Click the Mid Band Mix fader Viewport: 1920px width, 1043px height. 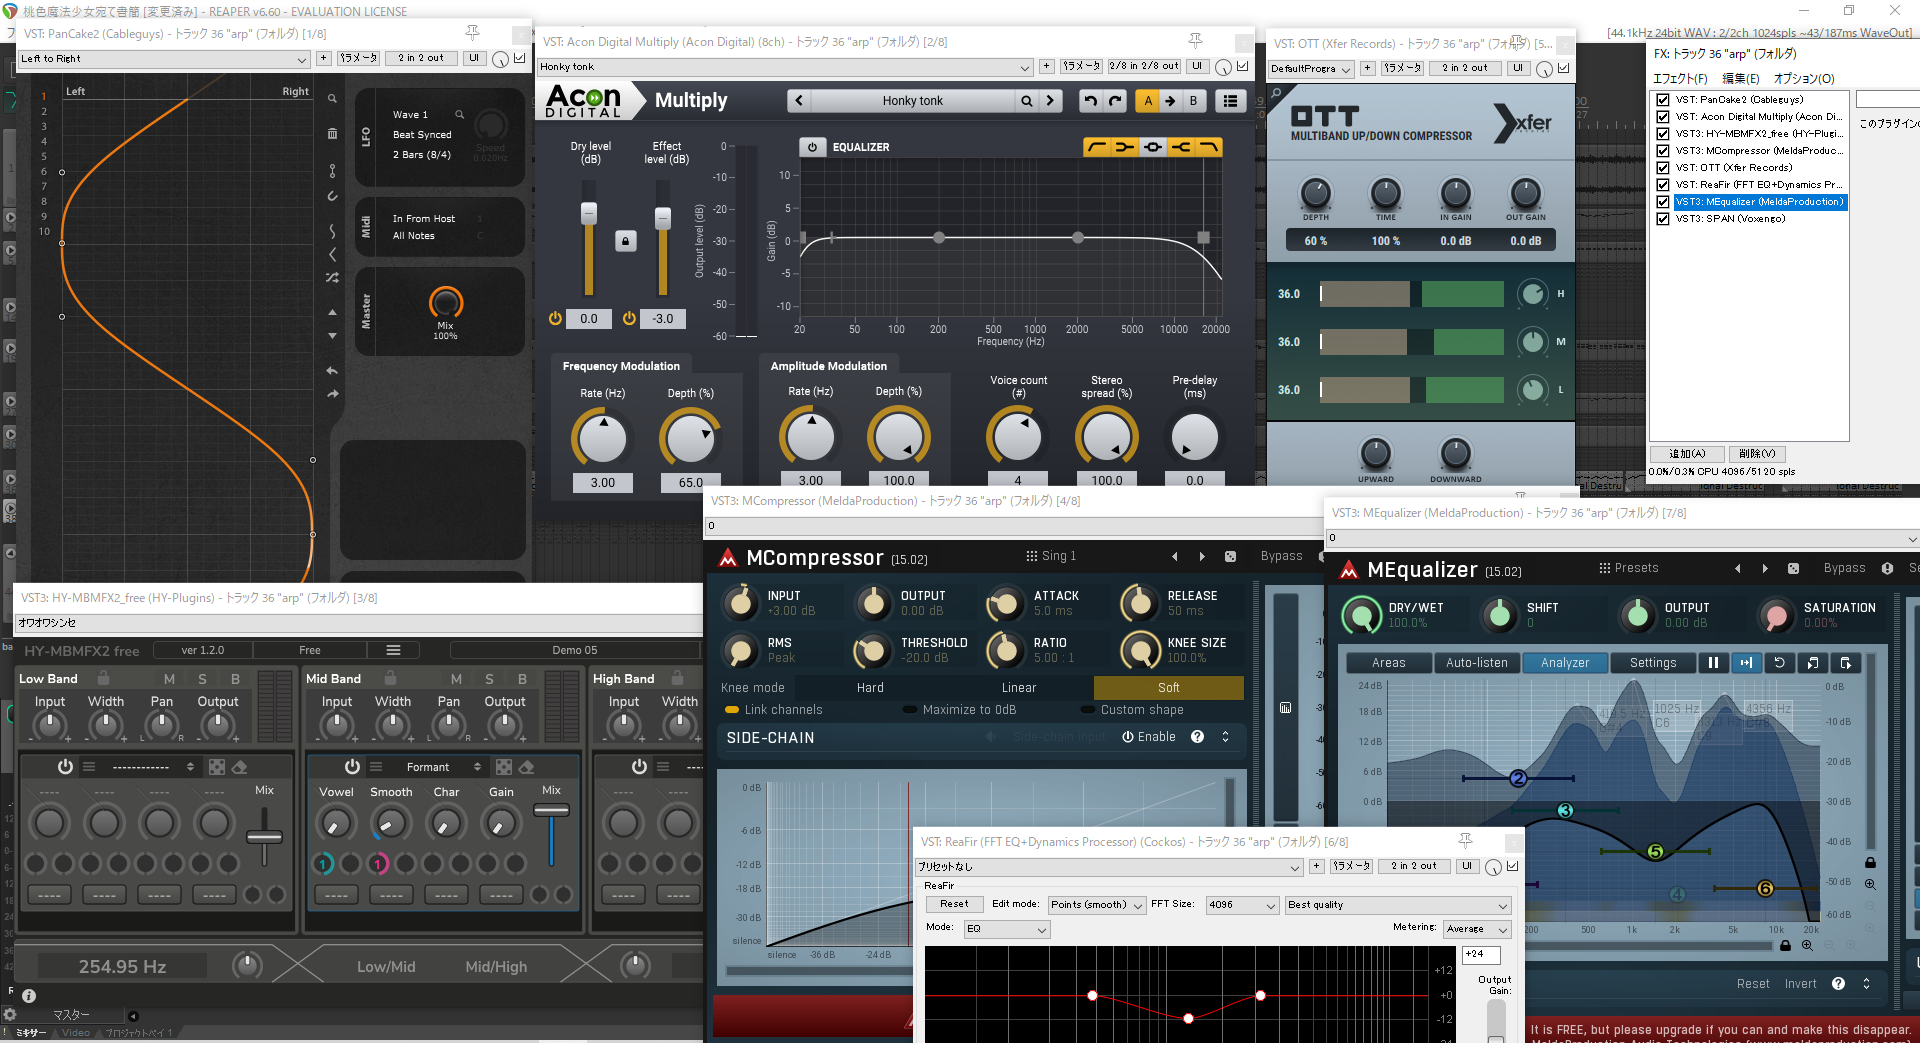(551, 810)
